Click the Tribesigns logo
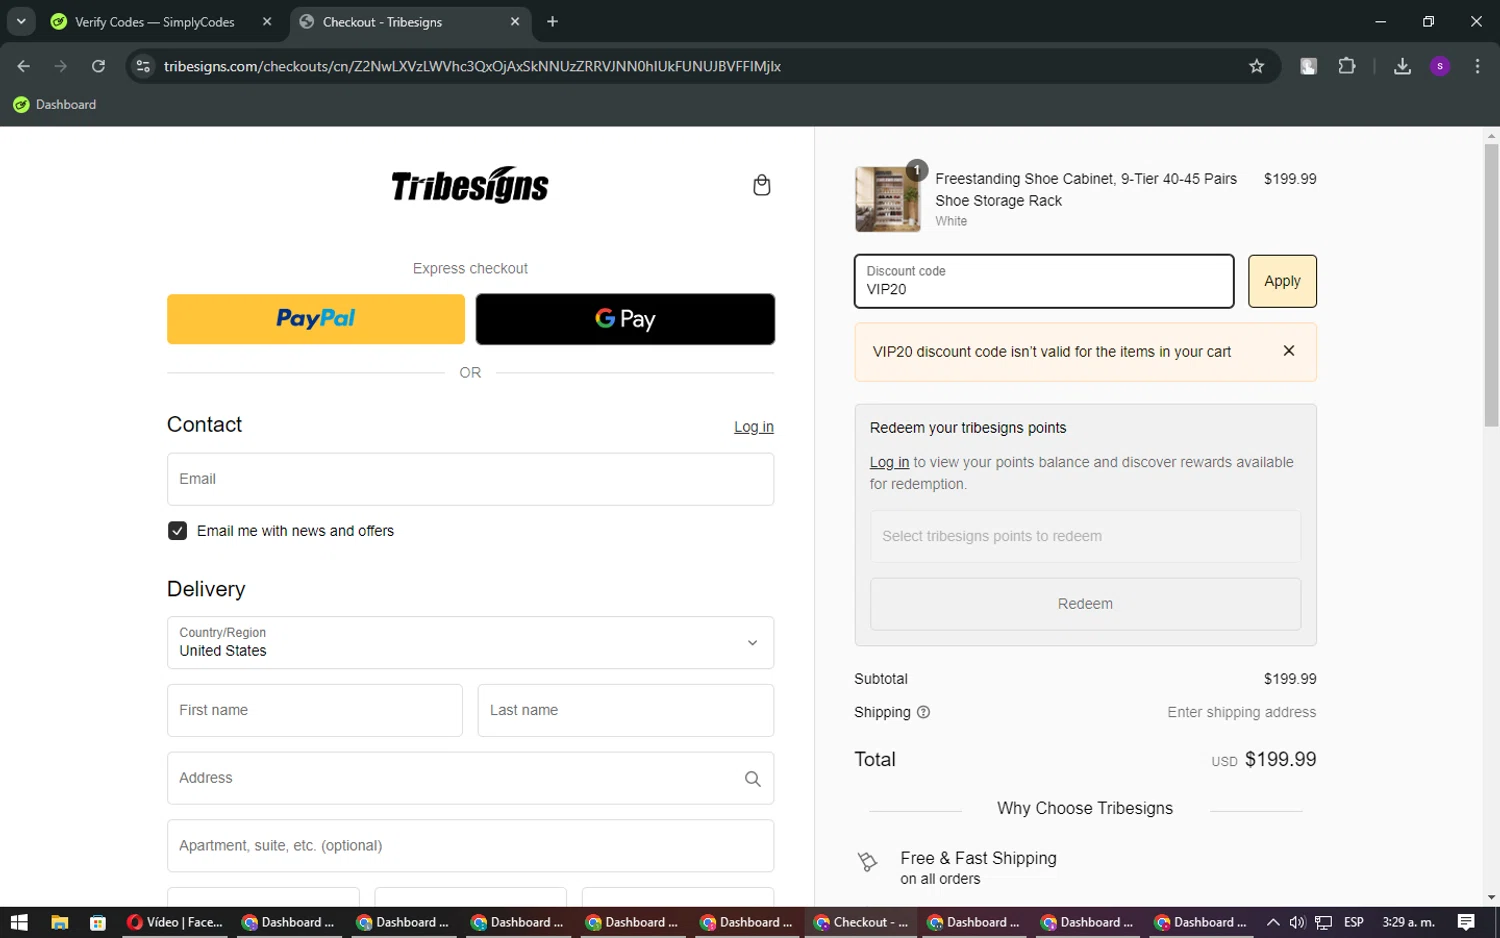 coord(470,185)
